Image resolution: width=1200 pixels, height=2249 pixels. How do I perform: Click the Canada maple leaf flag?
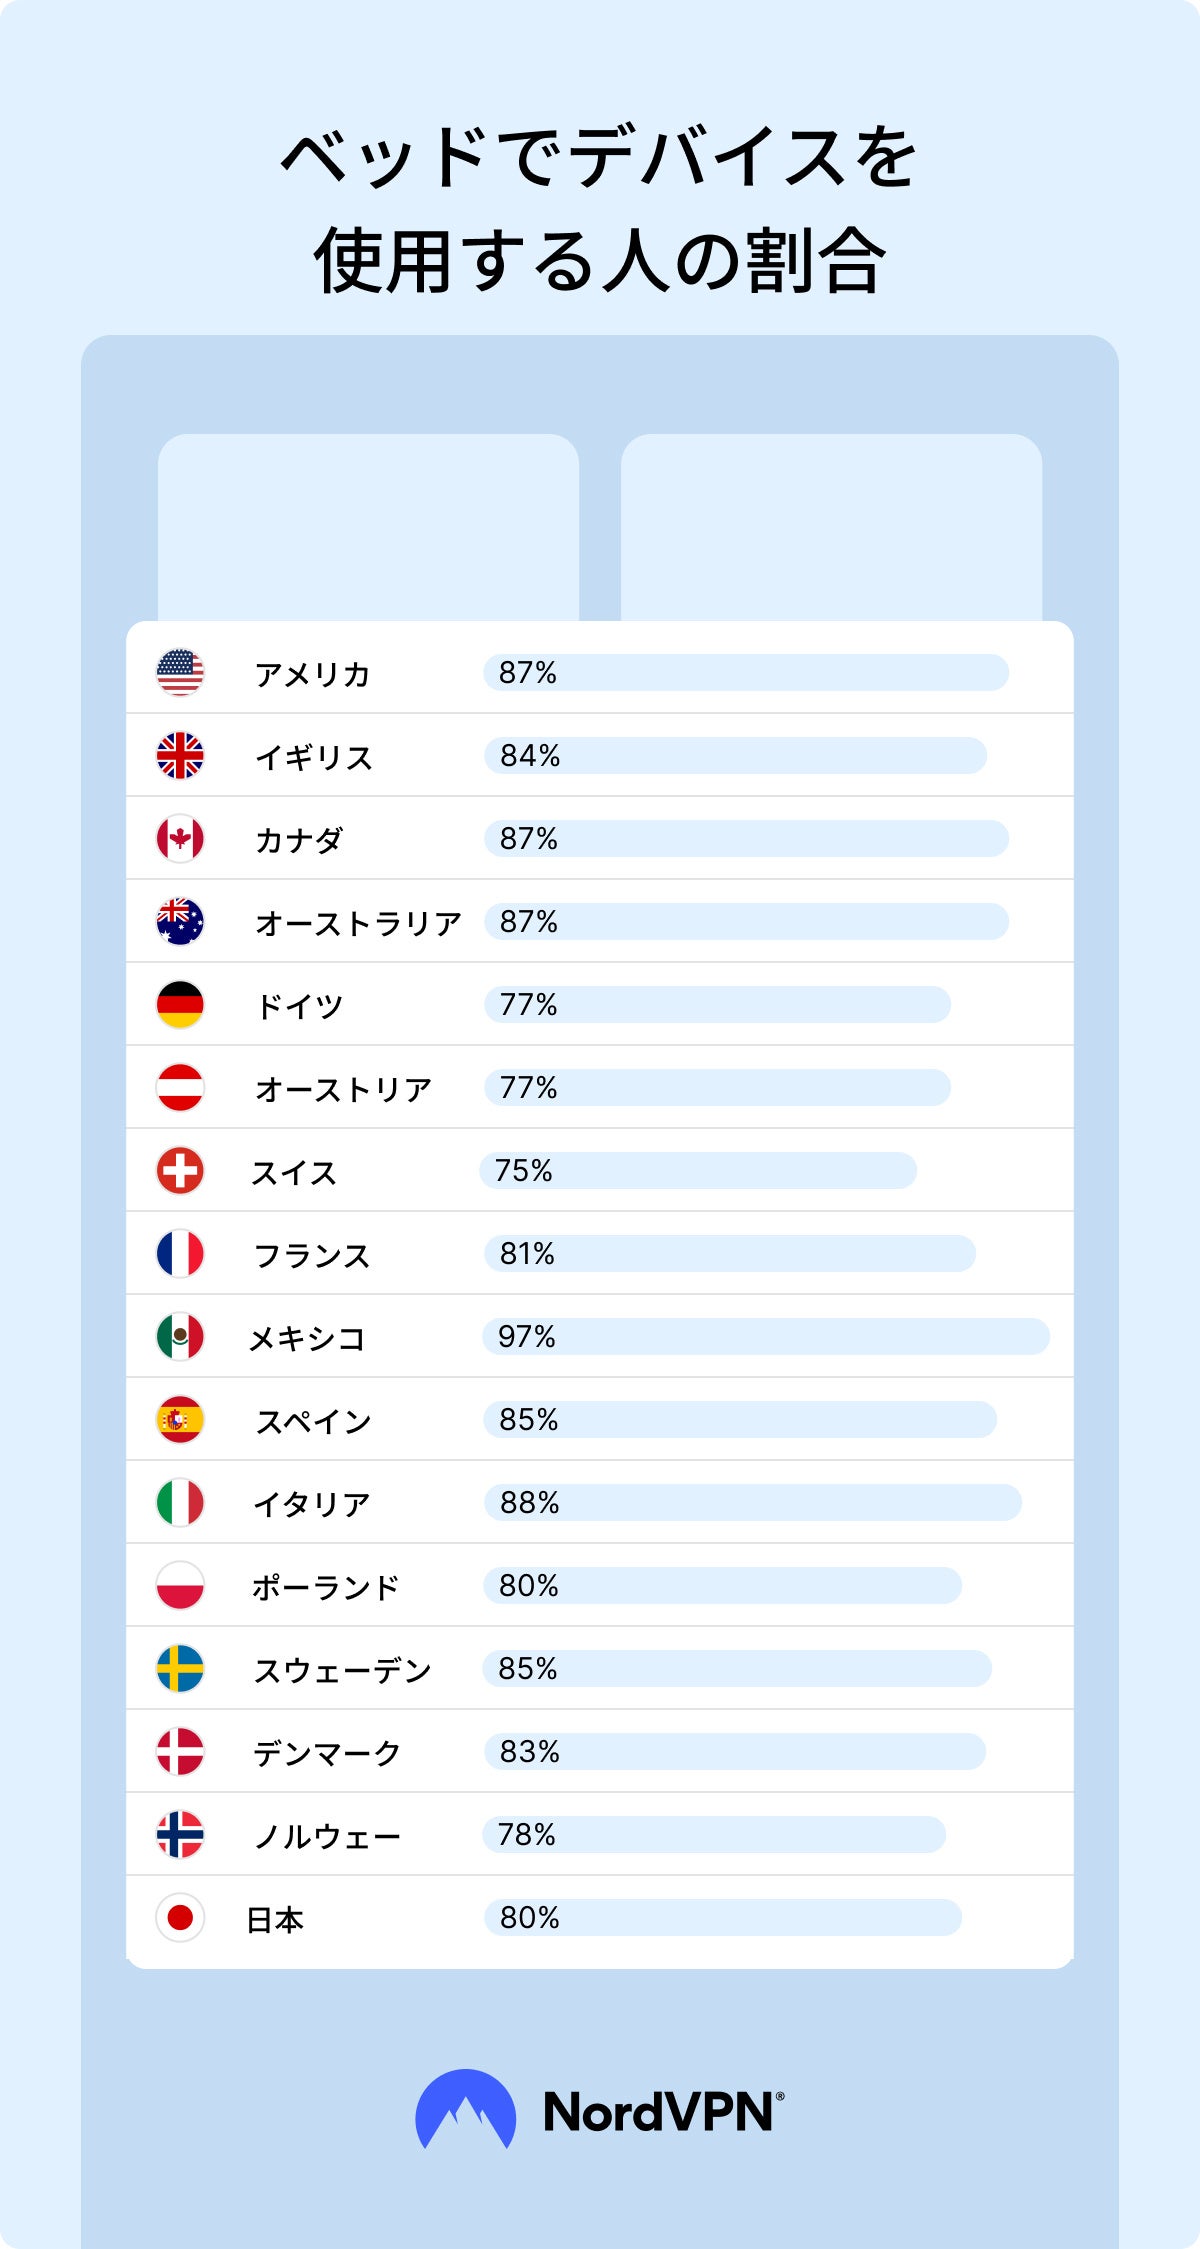pyautogui.click(x=180, y=838)
